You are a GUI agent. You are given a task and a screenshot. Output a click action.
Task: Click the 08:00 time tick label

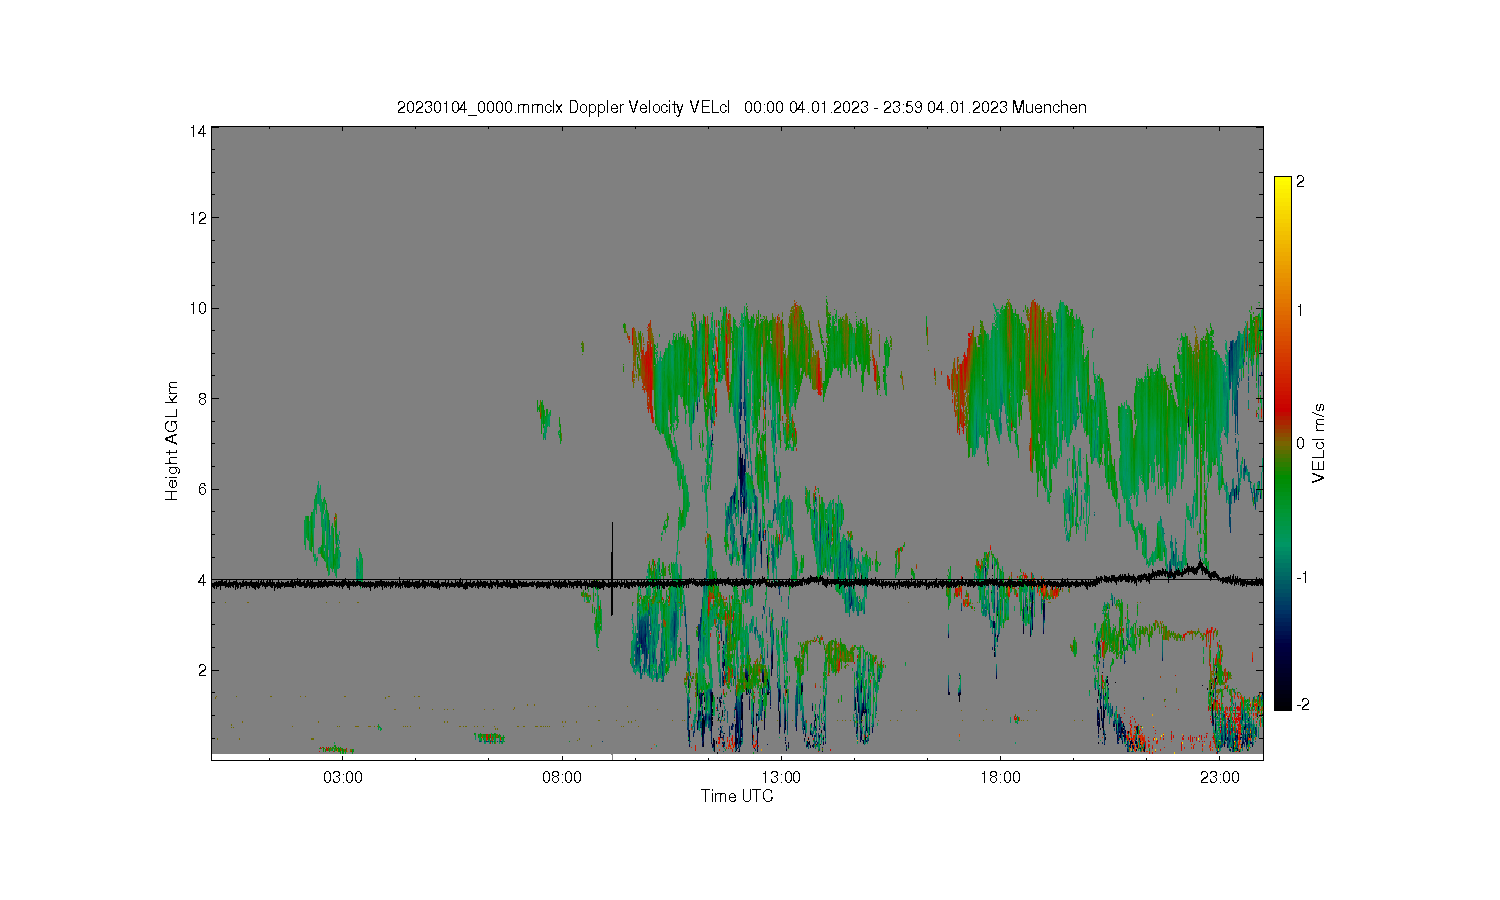coord(562,778)
